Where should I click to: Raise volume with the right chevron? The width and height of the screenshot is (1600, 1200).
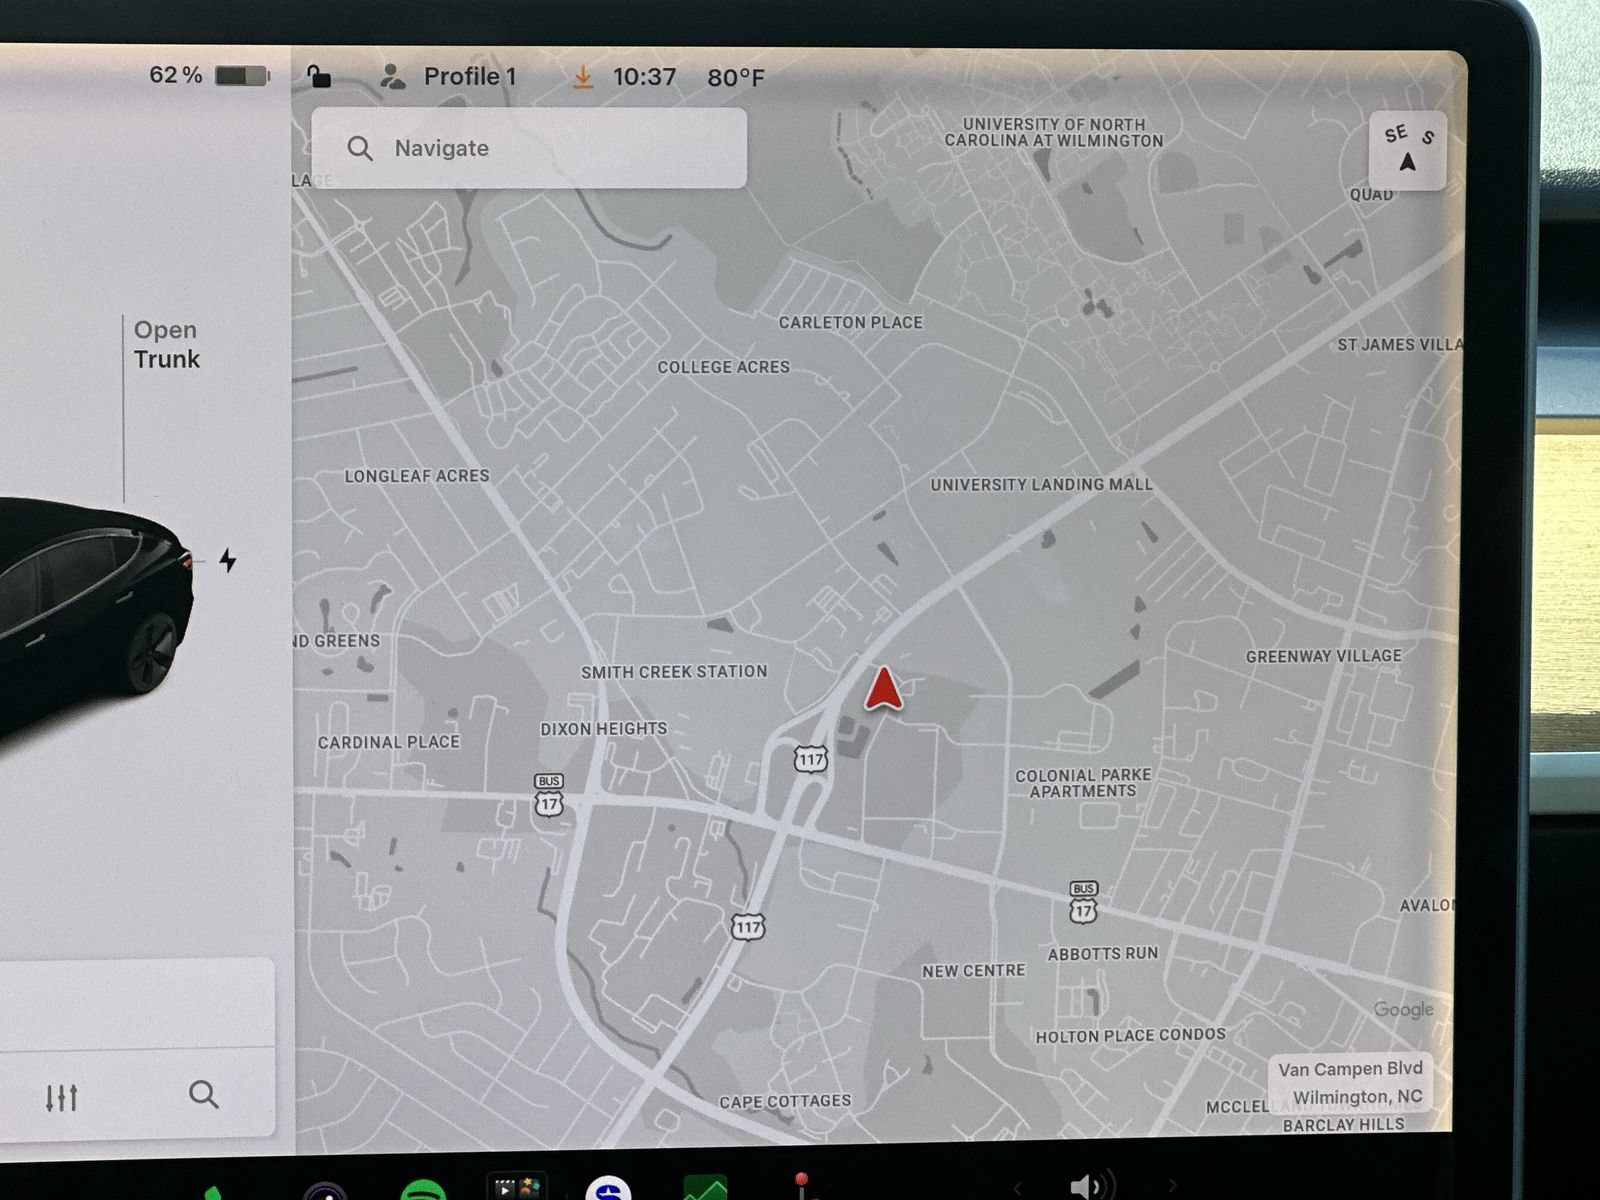(x=1172, y=1187)
